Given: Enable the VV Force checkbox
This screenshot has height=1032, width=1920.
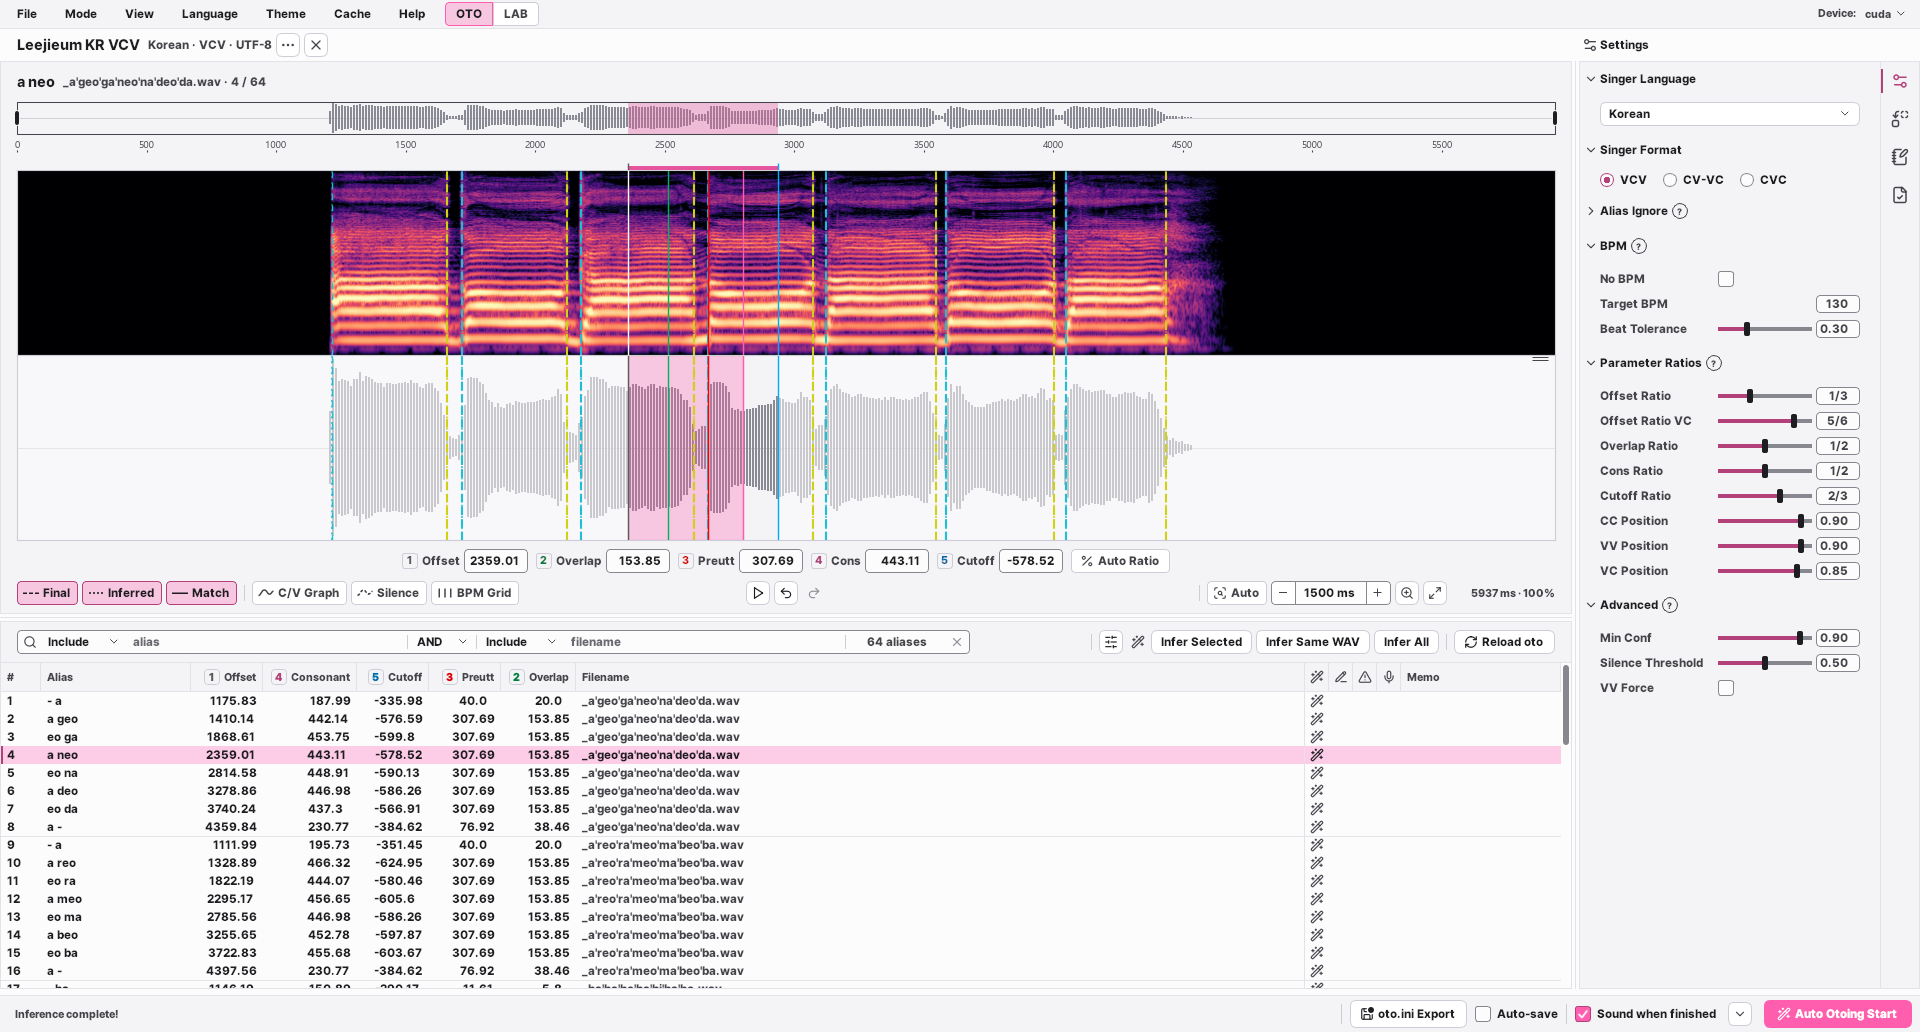Looking at the screenshot, I should [1726, 688].
